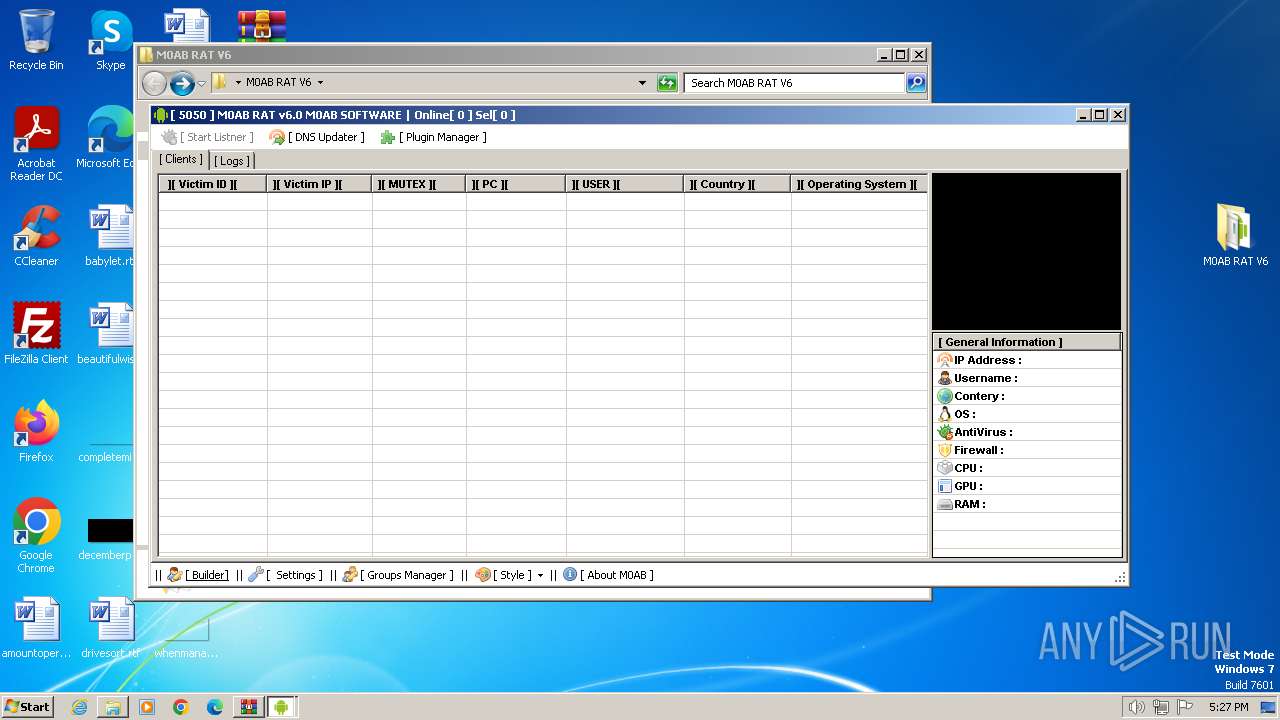Open the Plugin Manager
This screenshot has height=720, width=1280.
coord(433,137)
